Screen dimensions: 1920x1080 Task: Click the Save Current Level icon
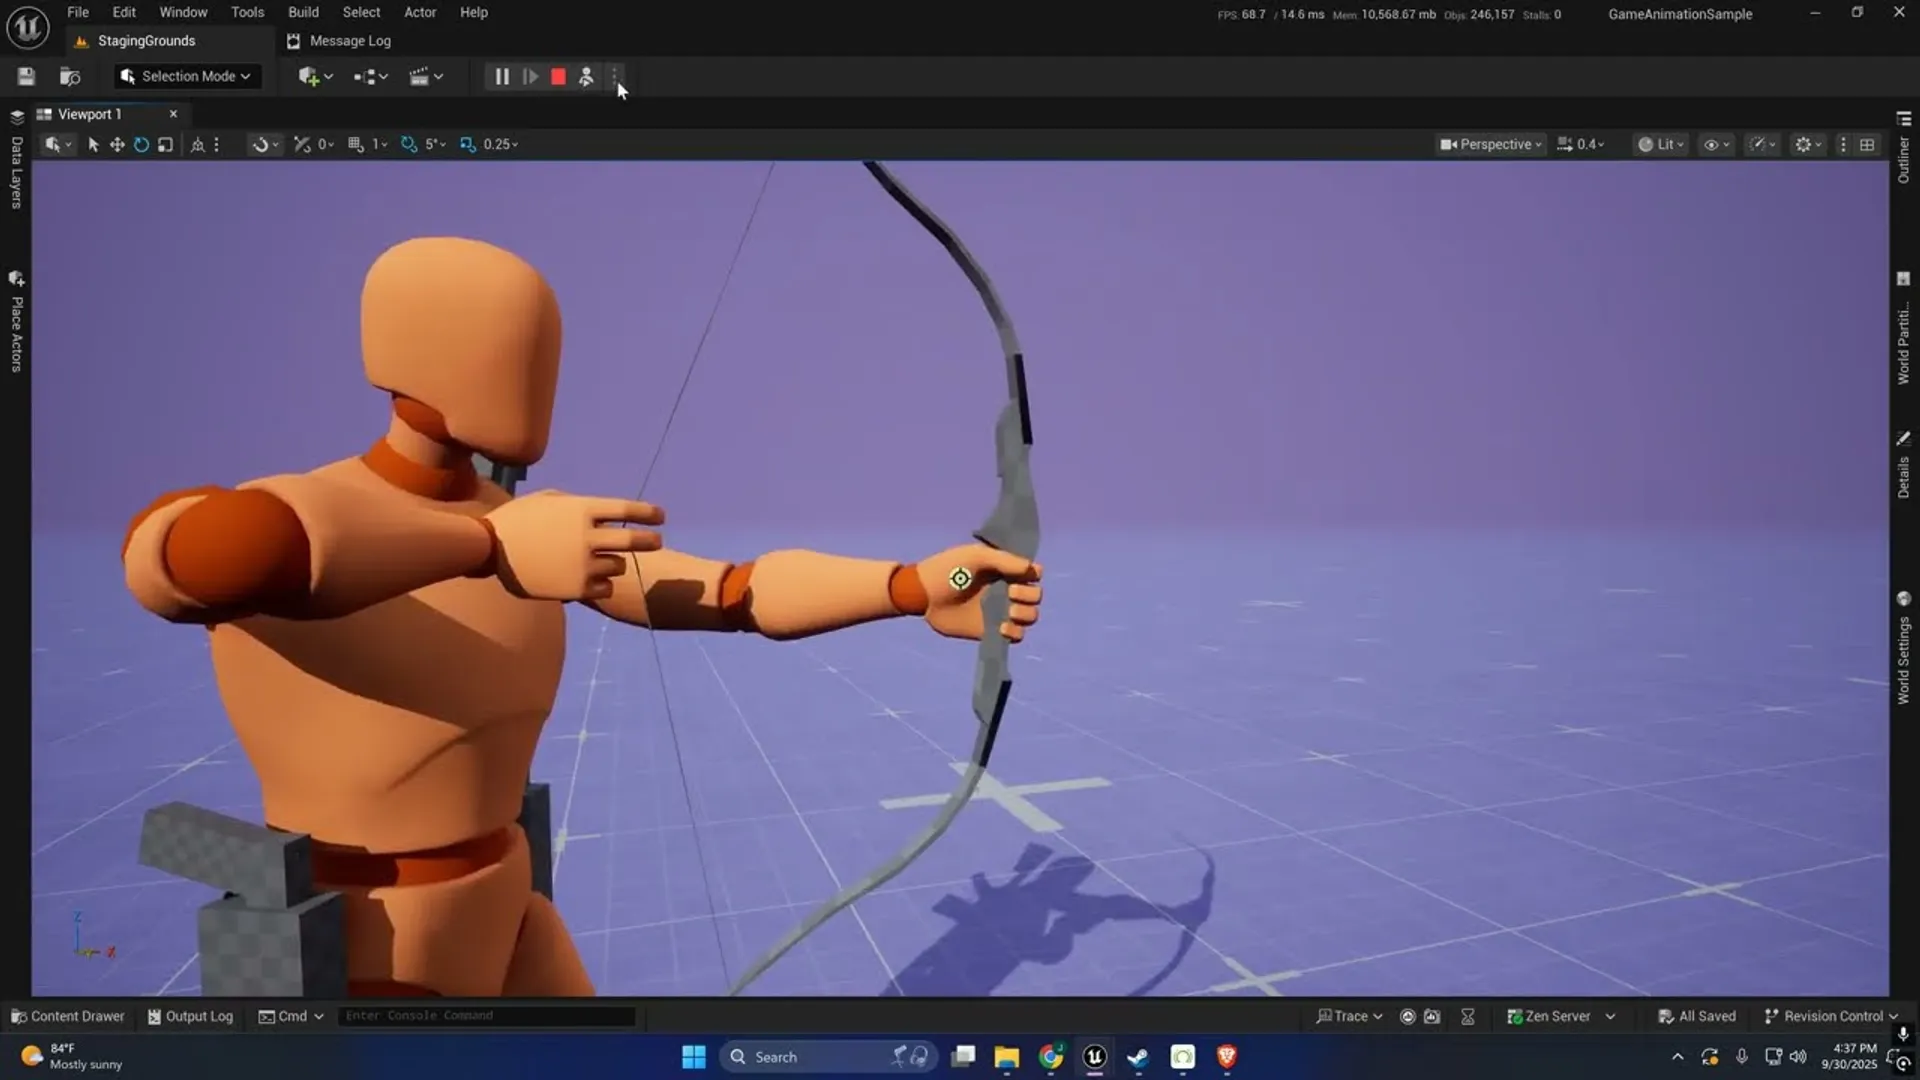(26, 76)
